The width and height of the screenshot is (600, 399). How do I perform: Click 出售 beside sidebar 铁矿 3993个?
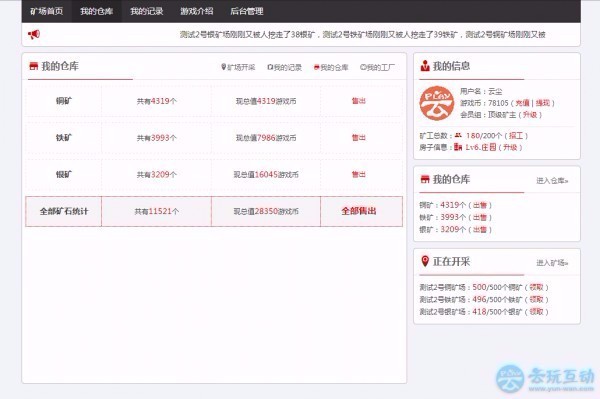(x=480, y=217)
